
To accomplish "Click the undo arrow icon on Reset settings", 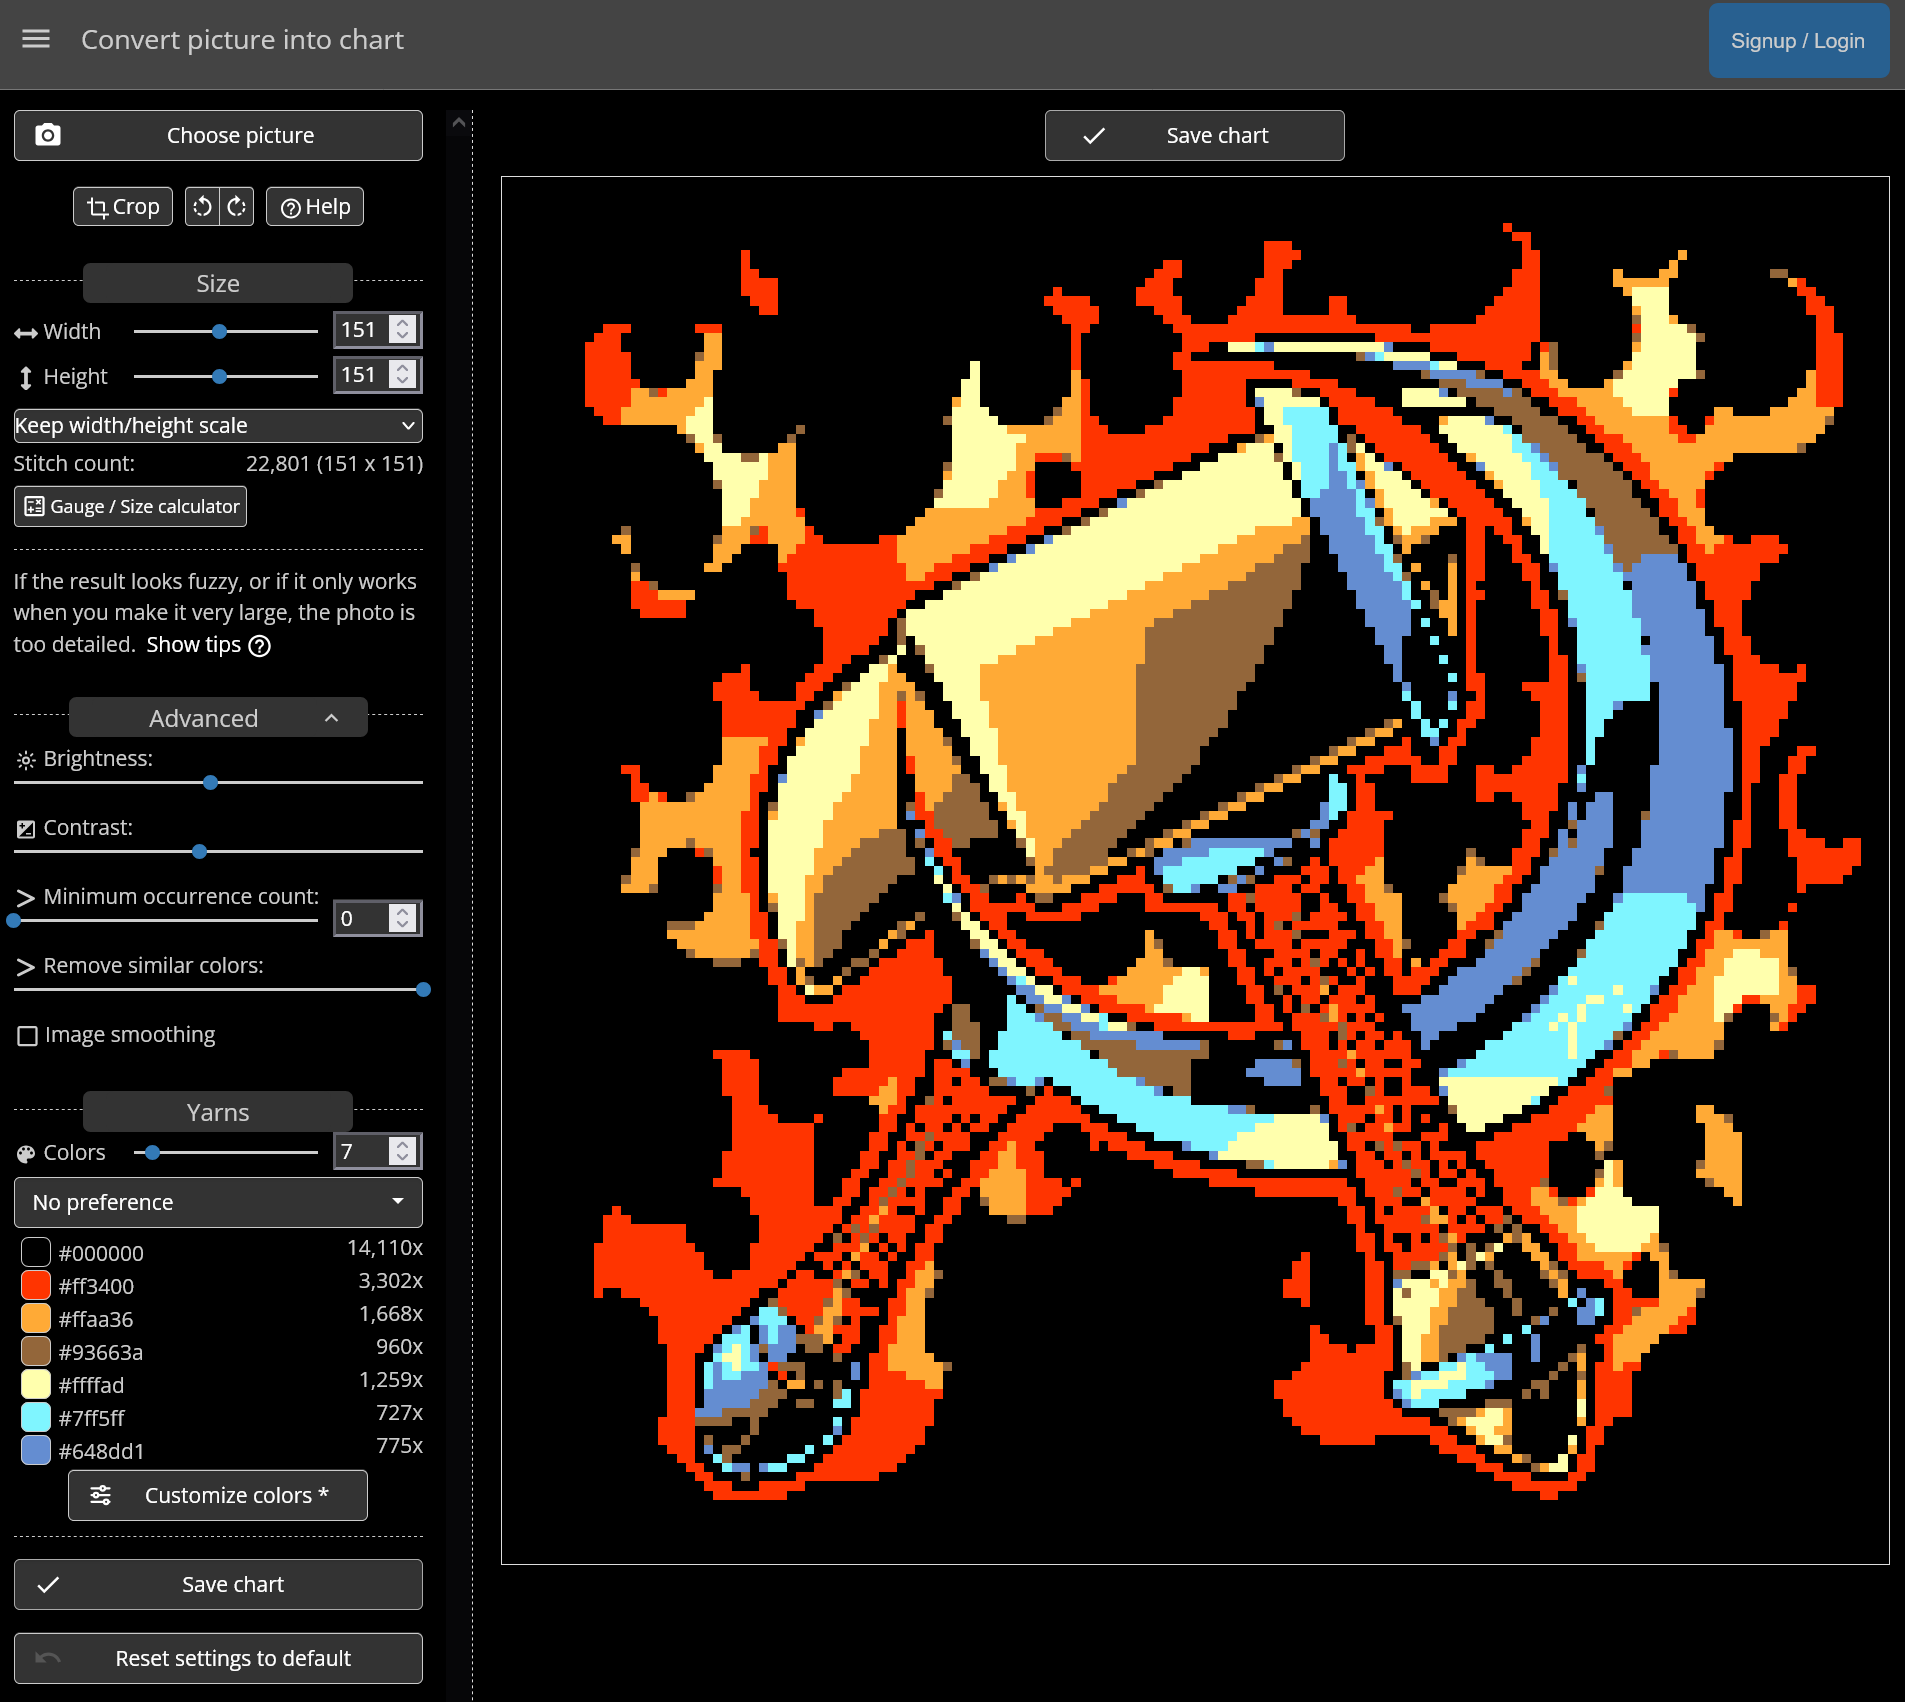I will (48, 1658).
